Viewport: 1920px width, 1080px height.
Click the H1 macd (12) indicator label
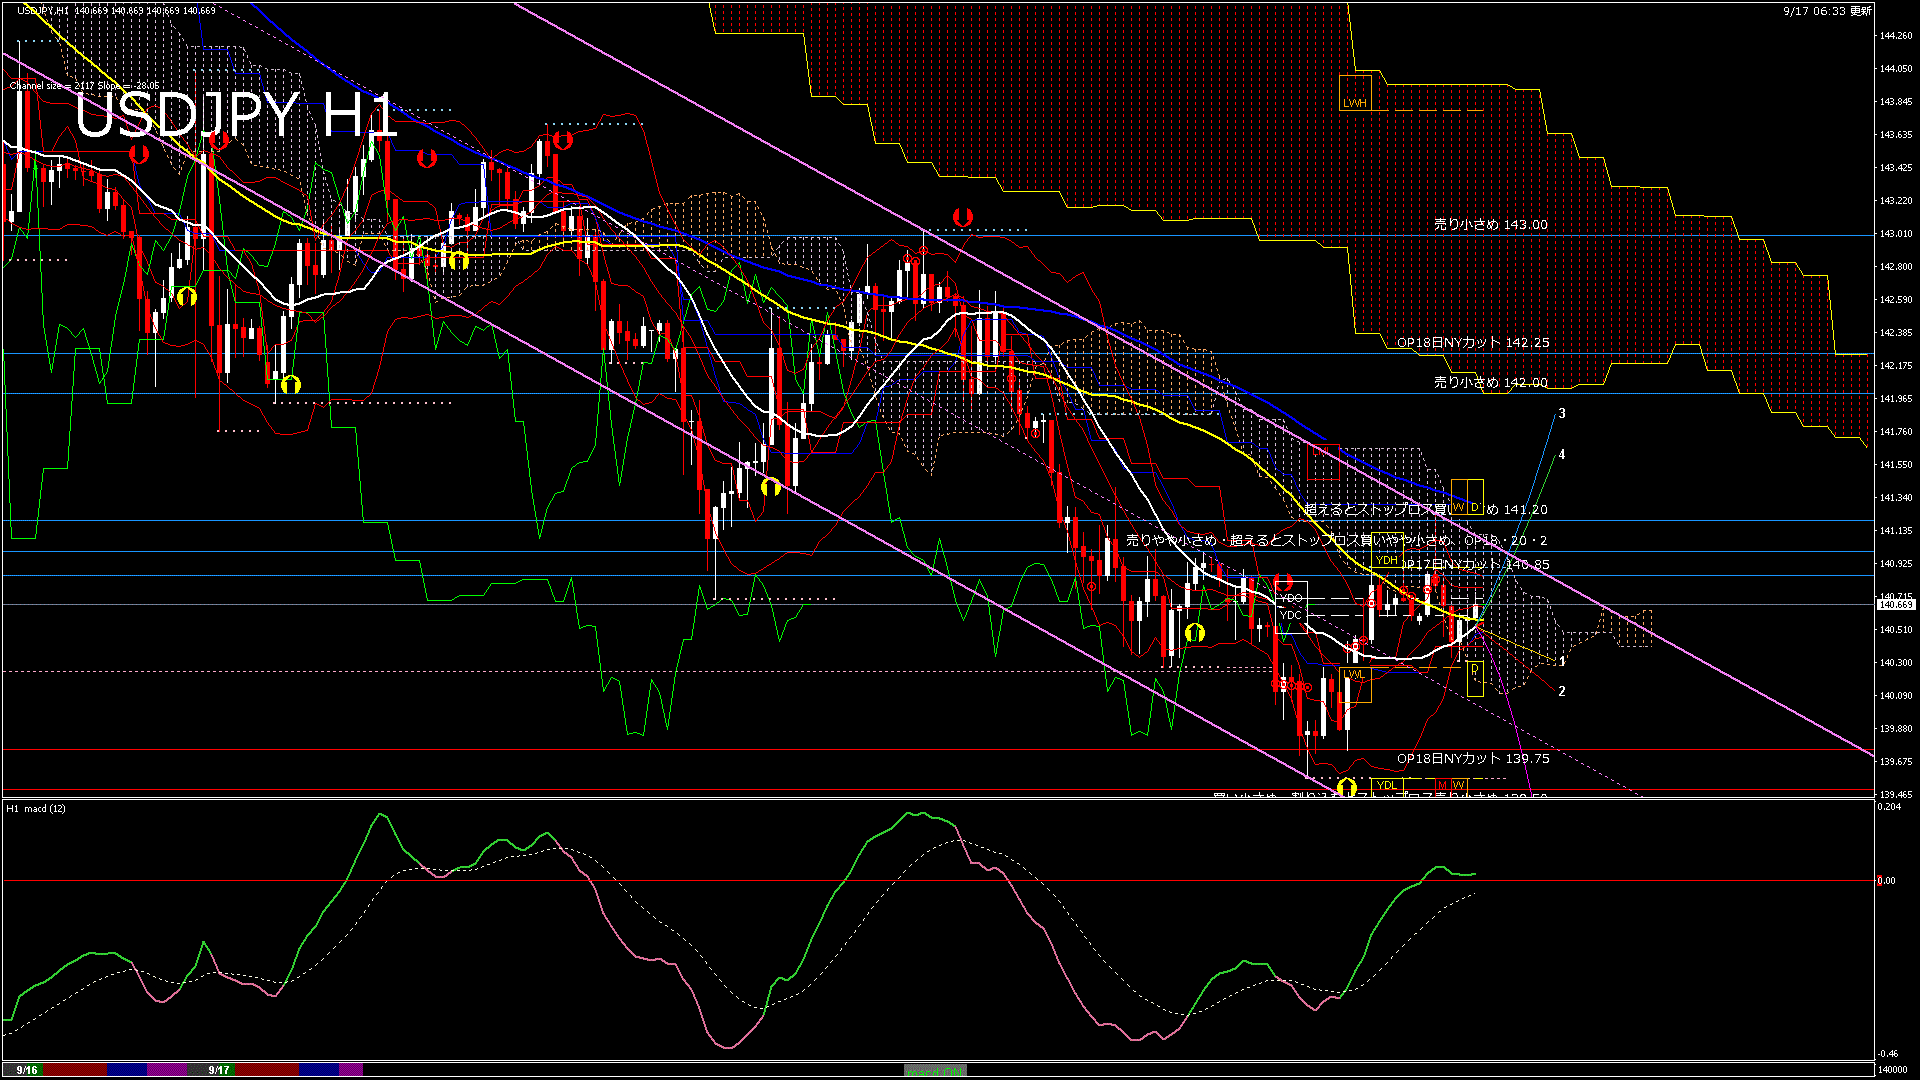coord(36,808)
